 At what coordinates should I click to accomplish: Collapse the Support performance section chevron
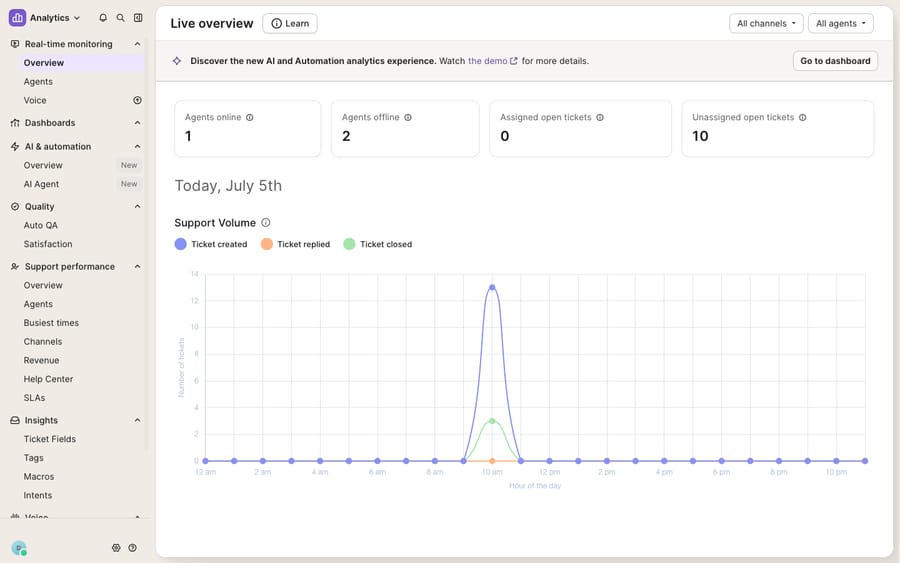tap(137, 266)
